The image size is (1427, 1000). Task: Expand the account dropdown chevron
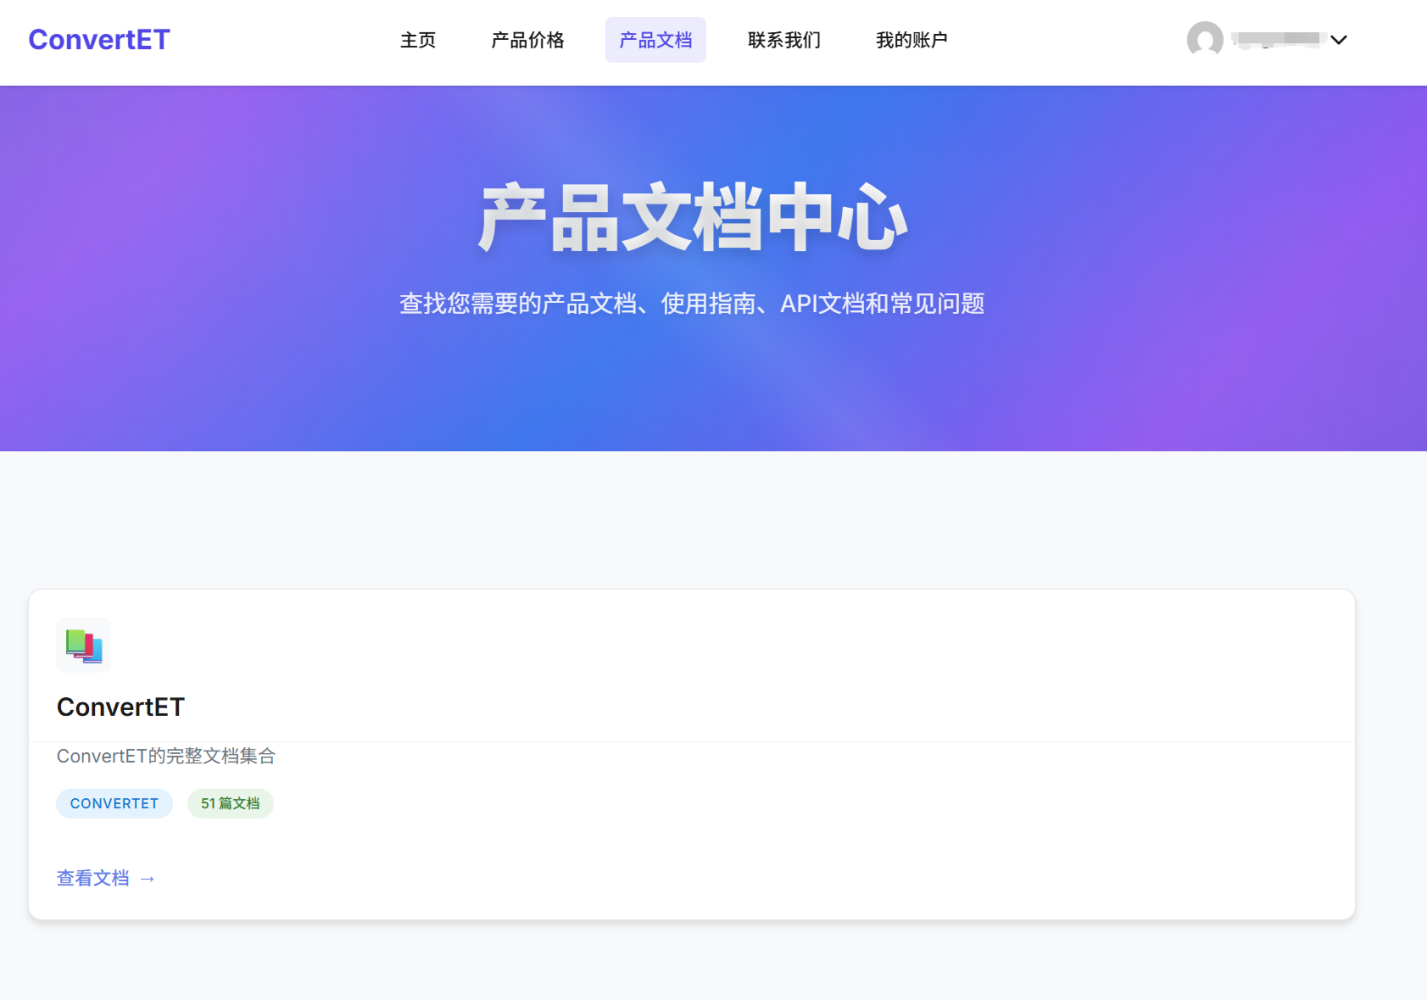[x=1339, y=40]
